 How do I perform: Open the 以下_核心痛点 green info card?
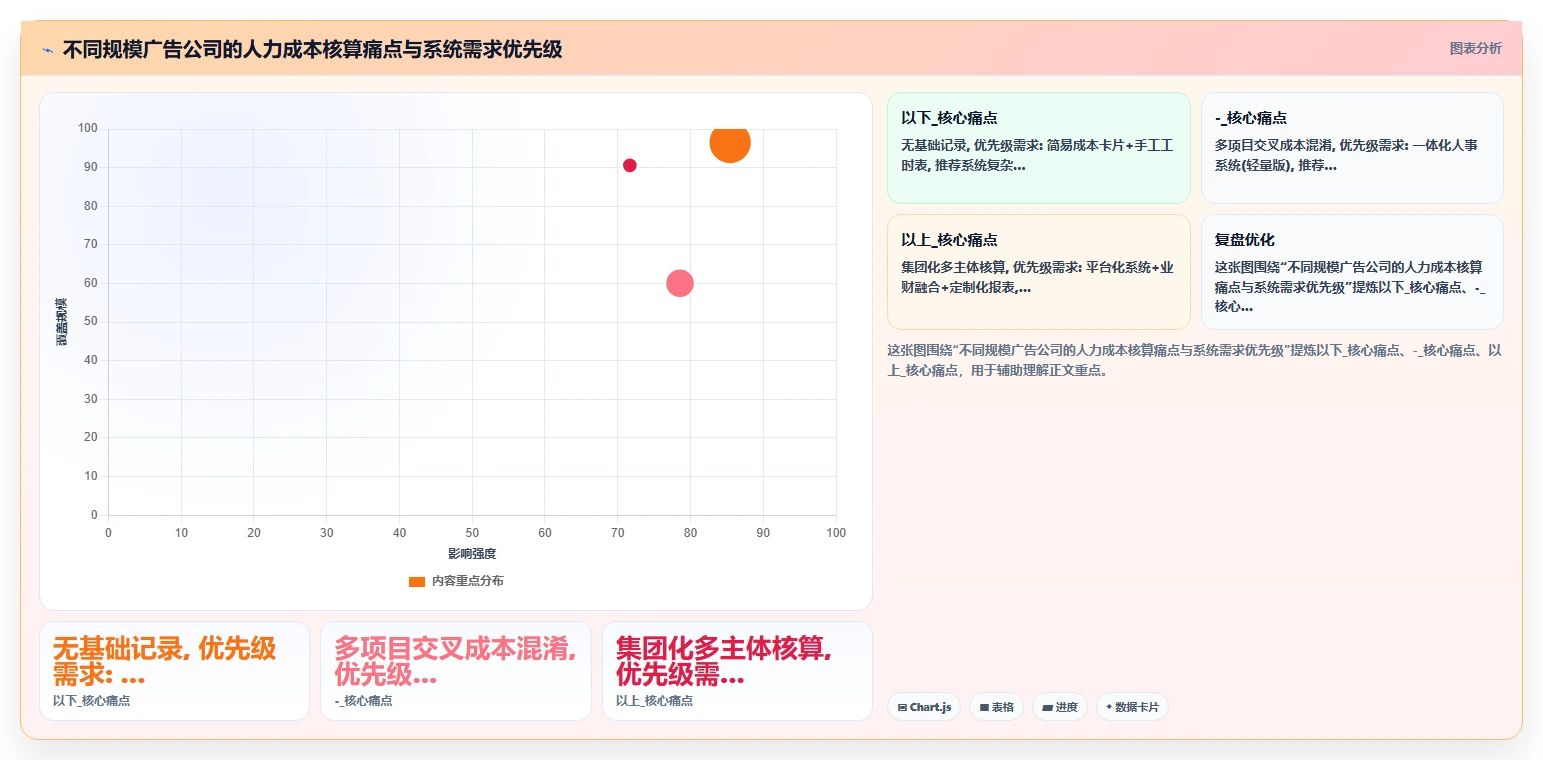(1039, 148)
